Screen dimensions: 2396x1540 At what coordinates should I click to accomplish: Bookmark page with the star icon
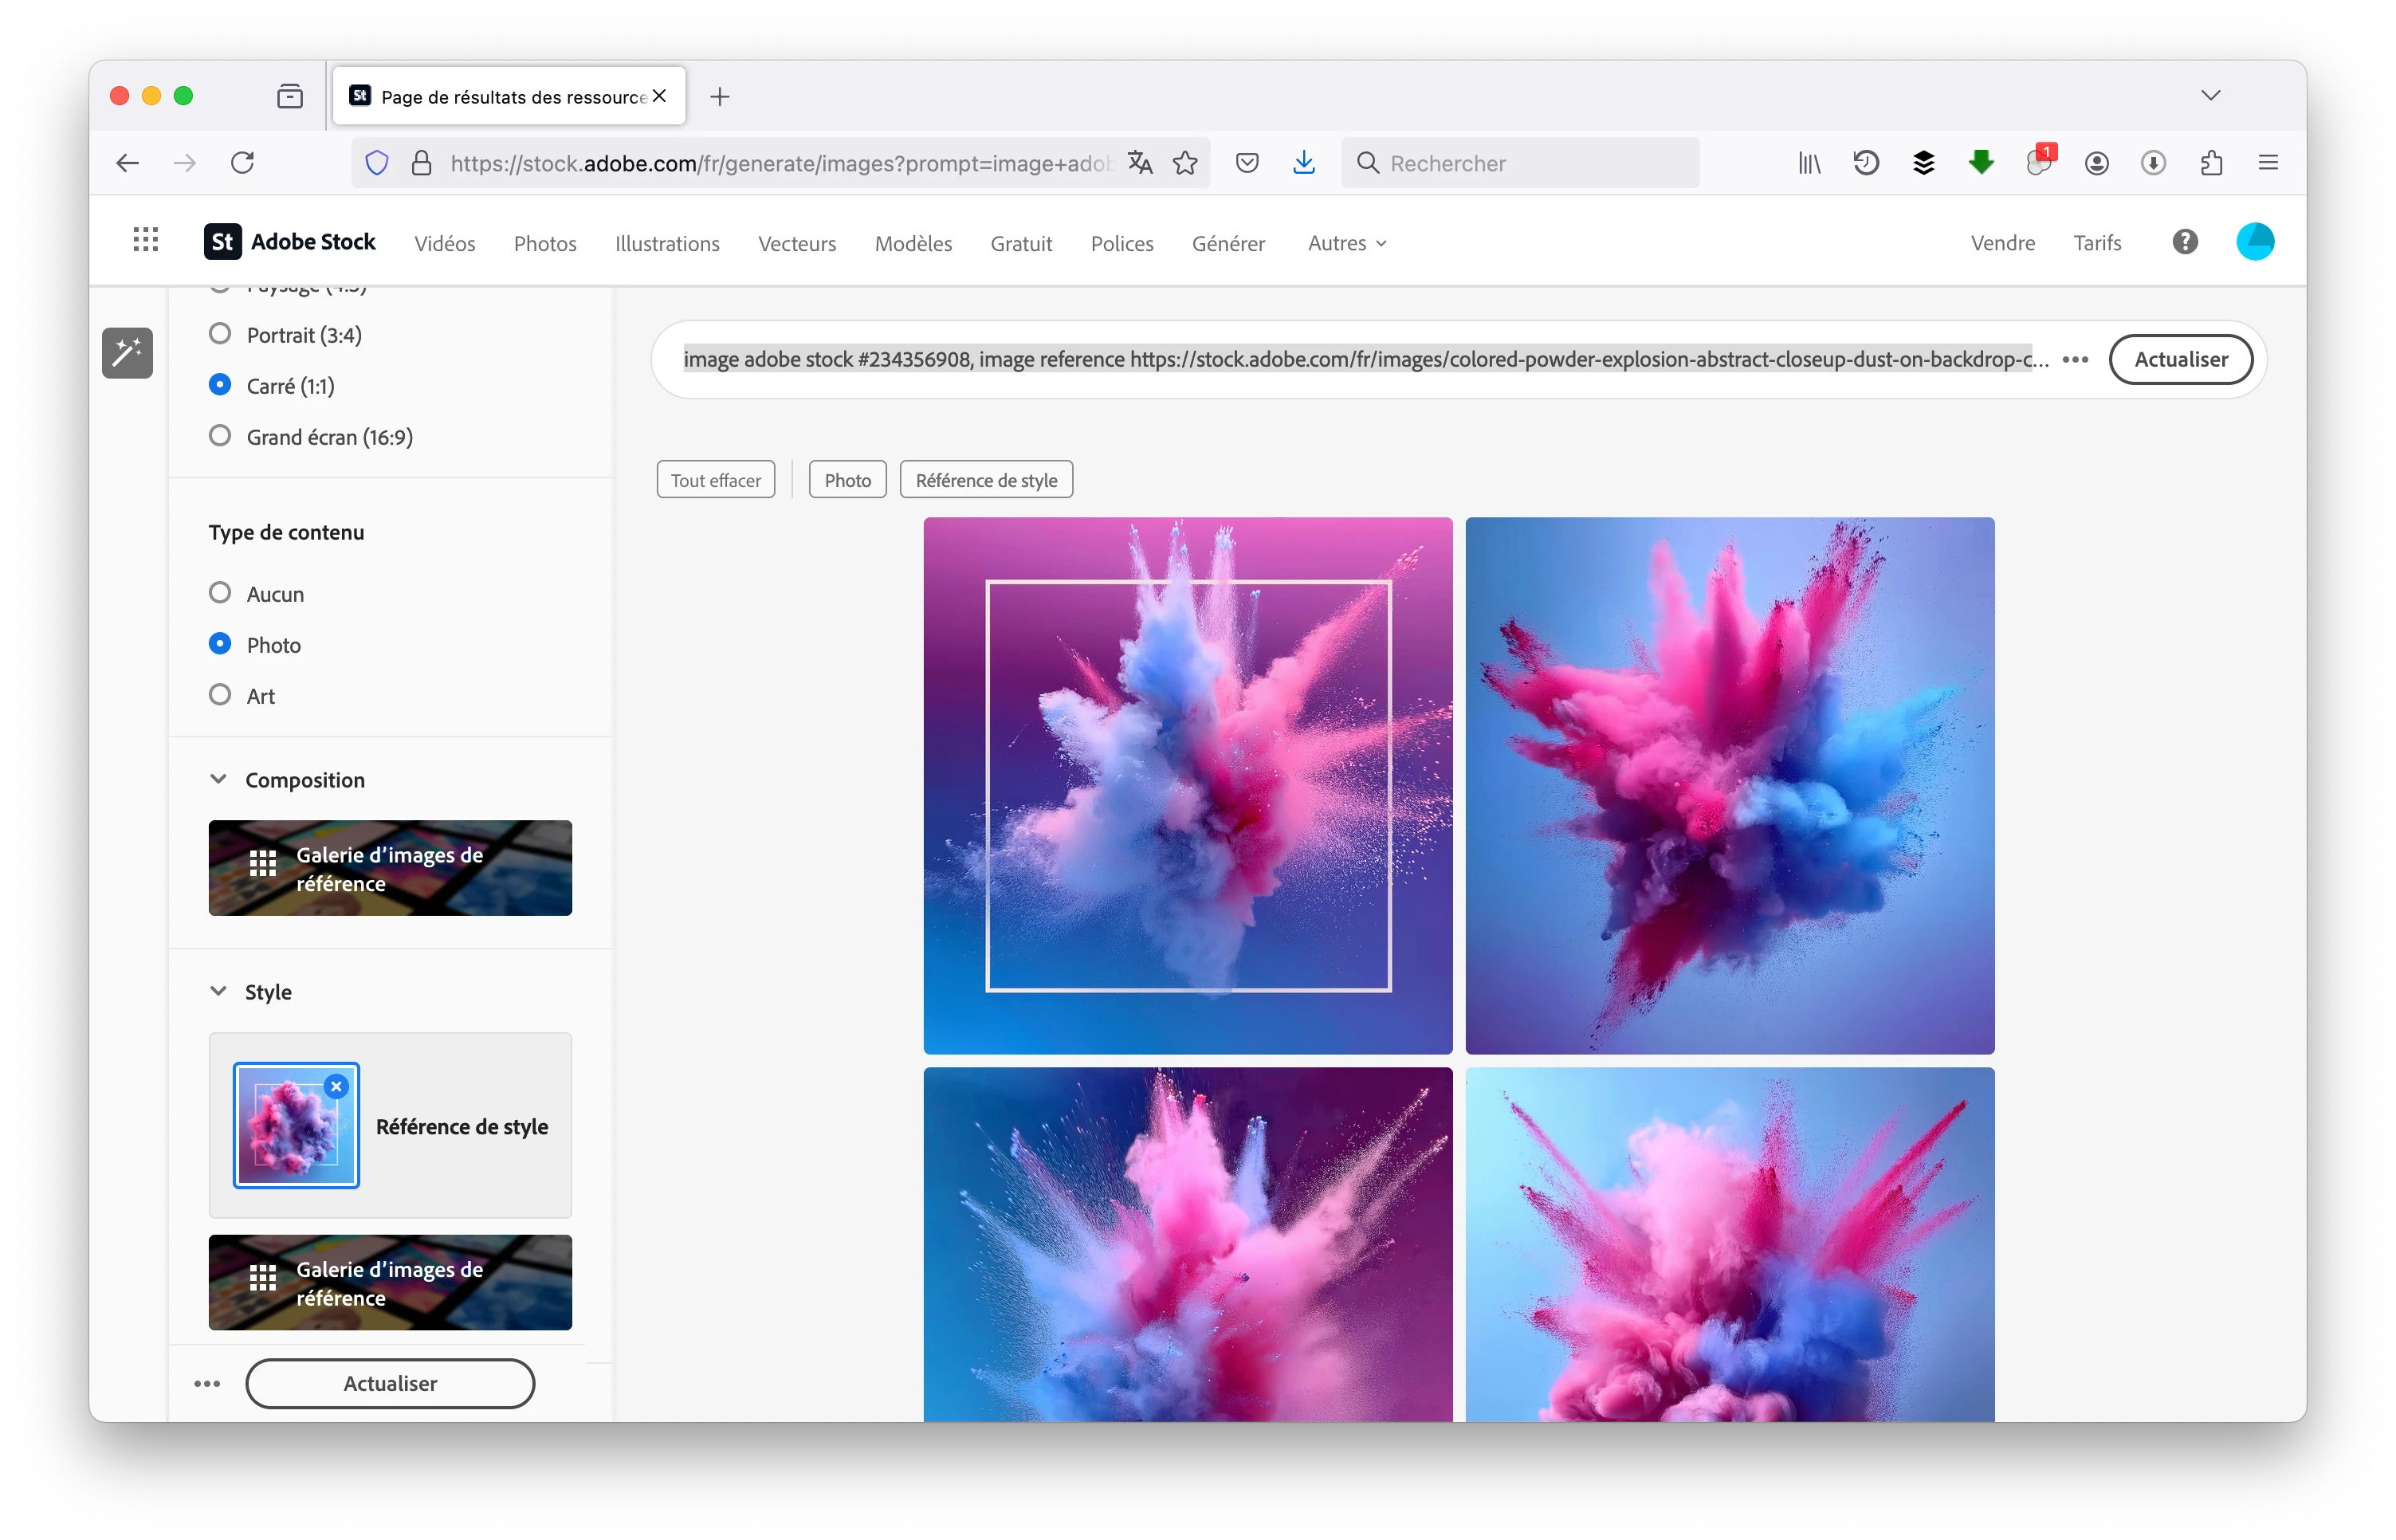point(1185,163)
